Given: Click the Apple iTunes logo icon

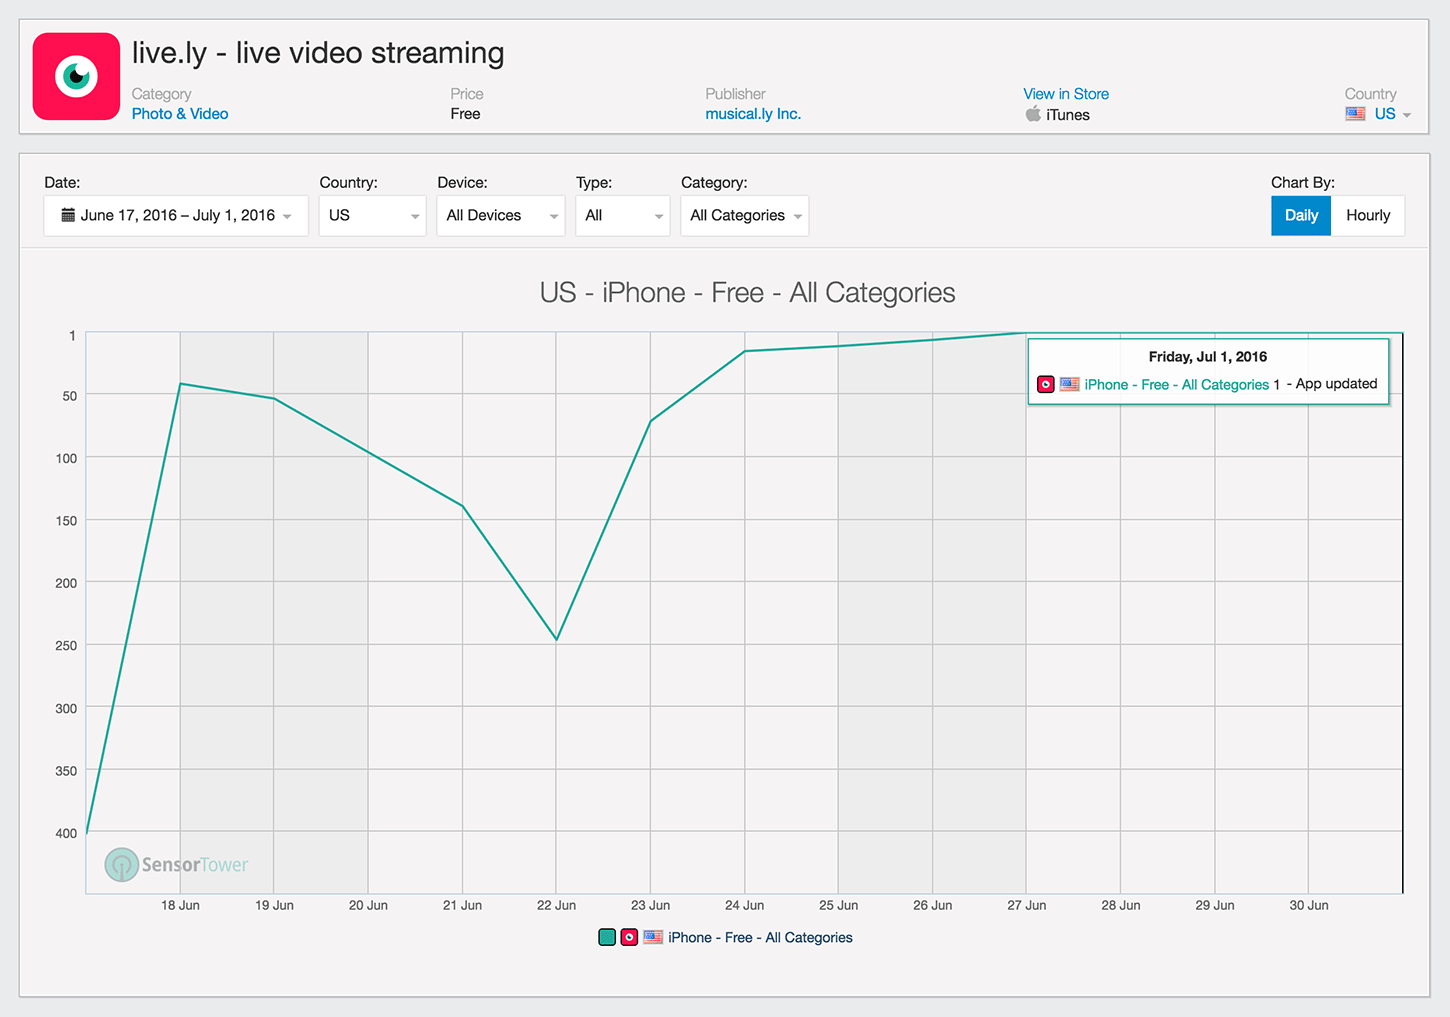Looking at the screenshot, I should coord(1033,114).
